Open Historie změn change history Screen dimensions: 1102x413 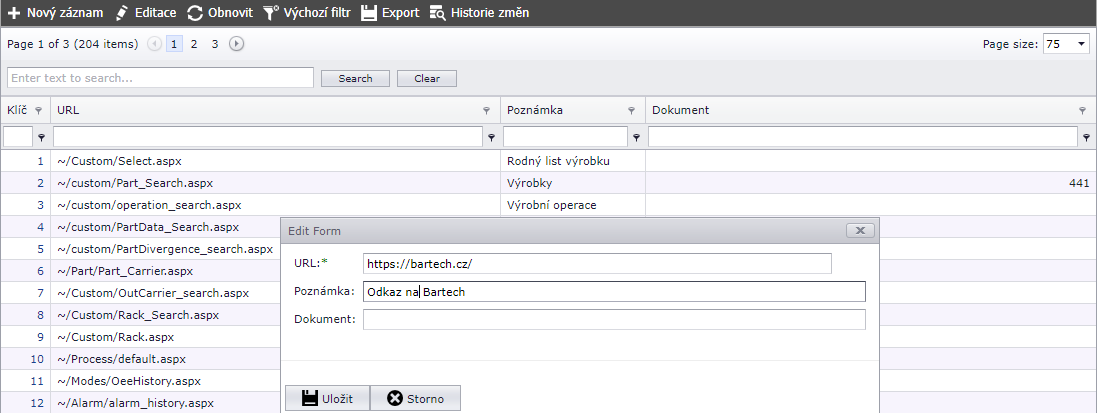(x=478, y=13)
